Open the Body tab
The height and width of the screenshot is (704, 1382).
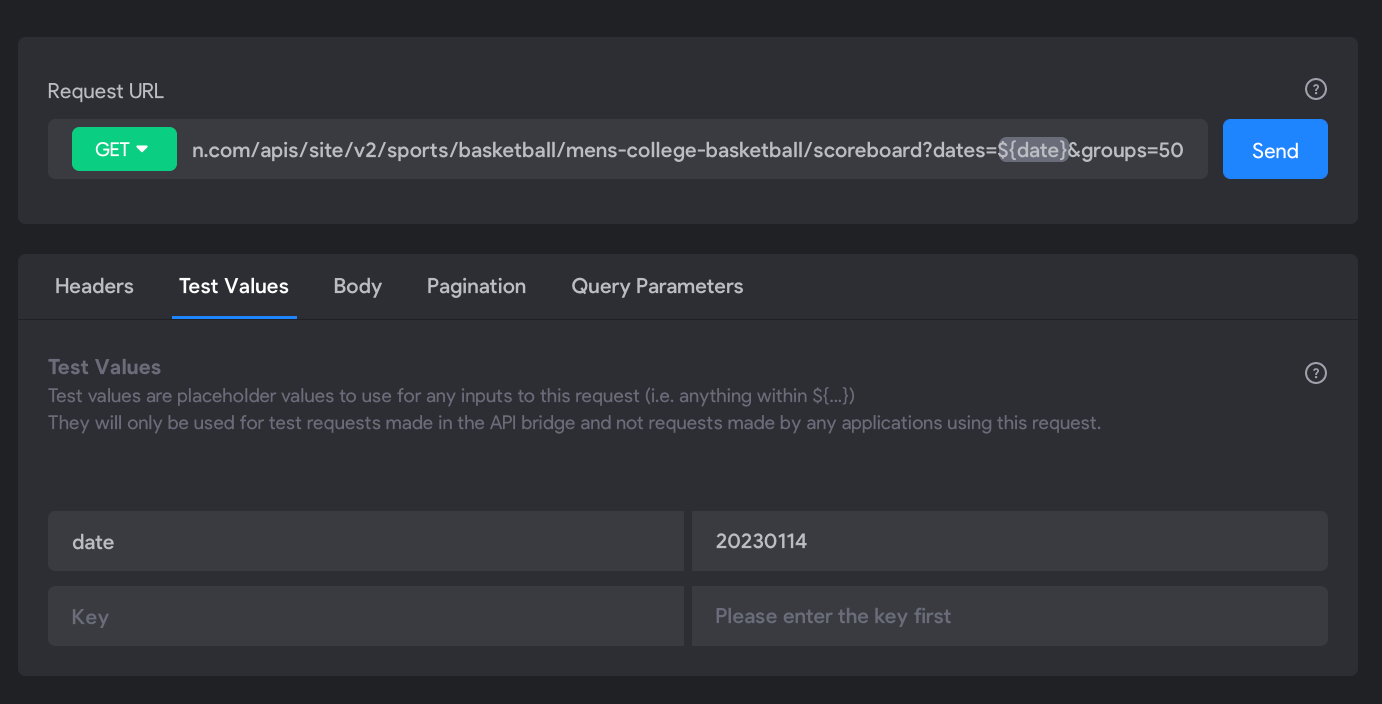pos(358,286)
